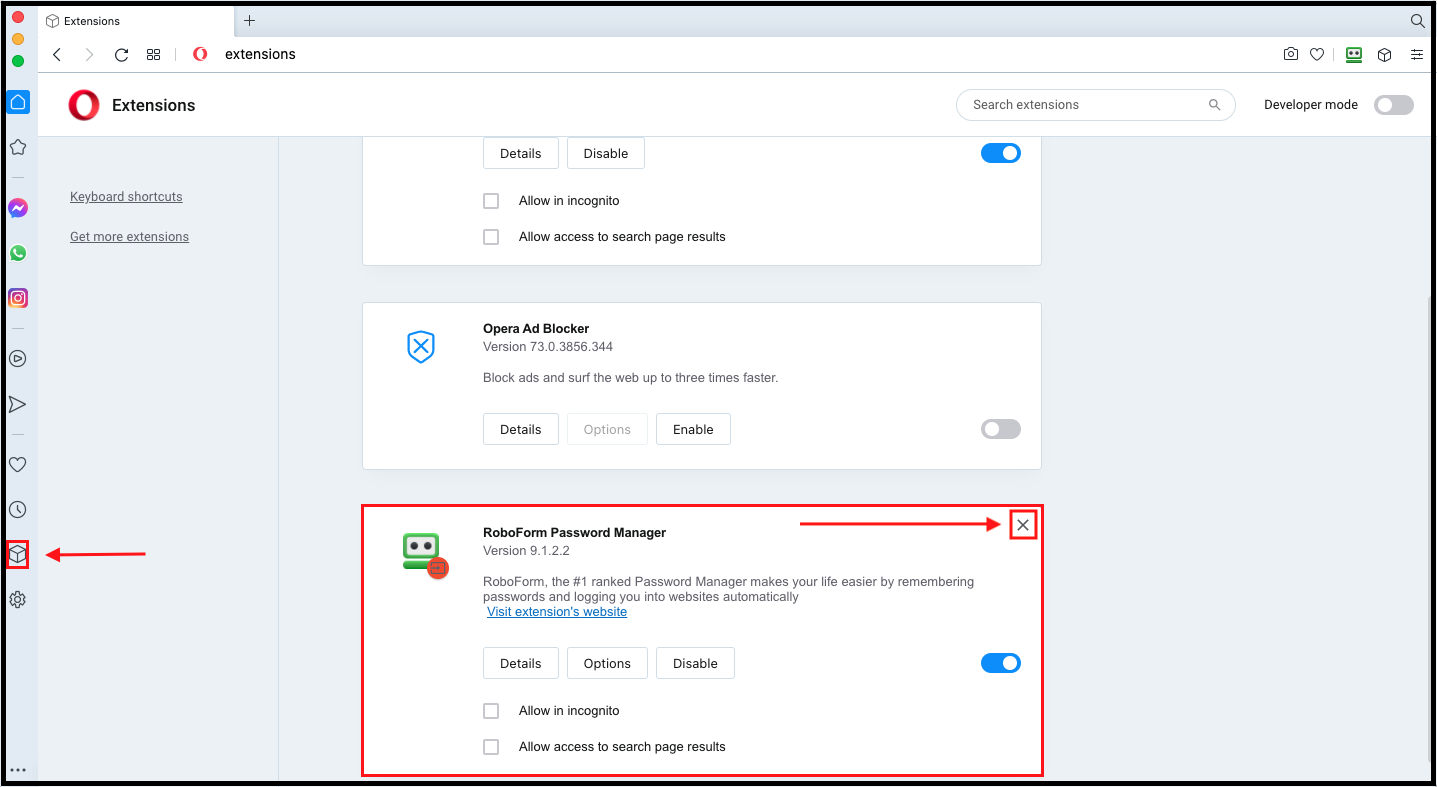Open the Easy Setup sliders icon

(x=1417, y=55)
